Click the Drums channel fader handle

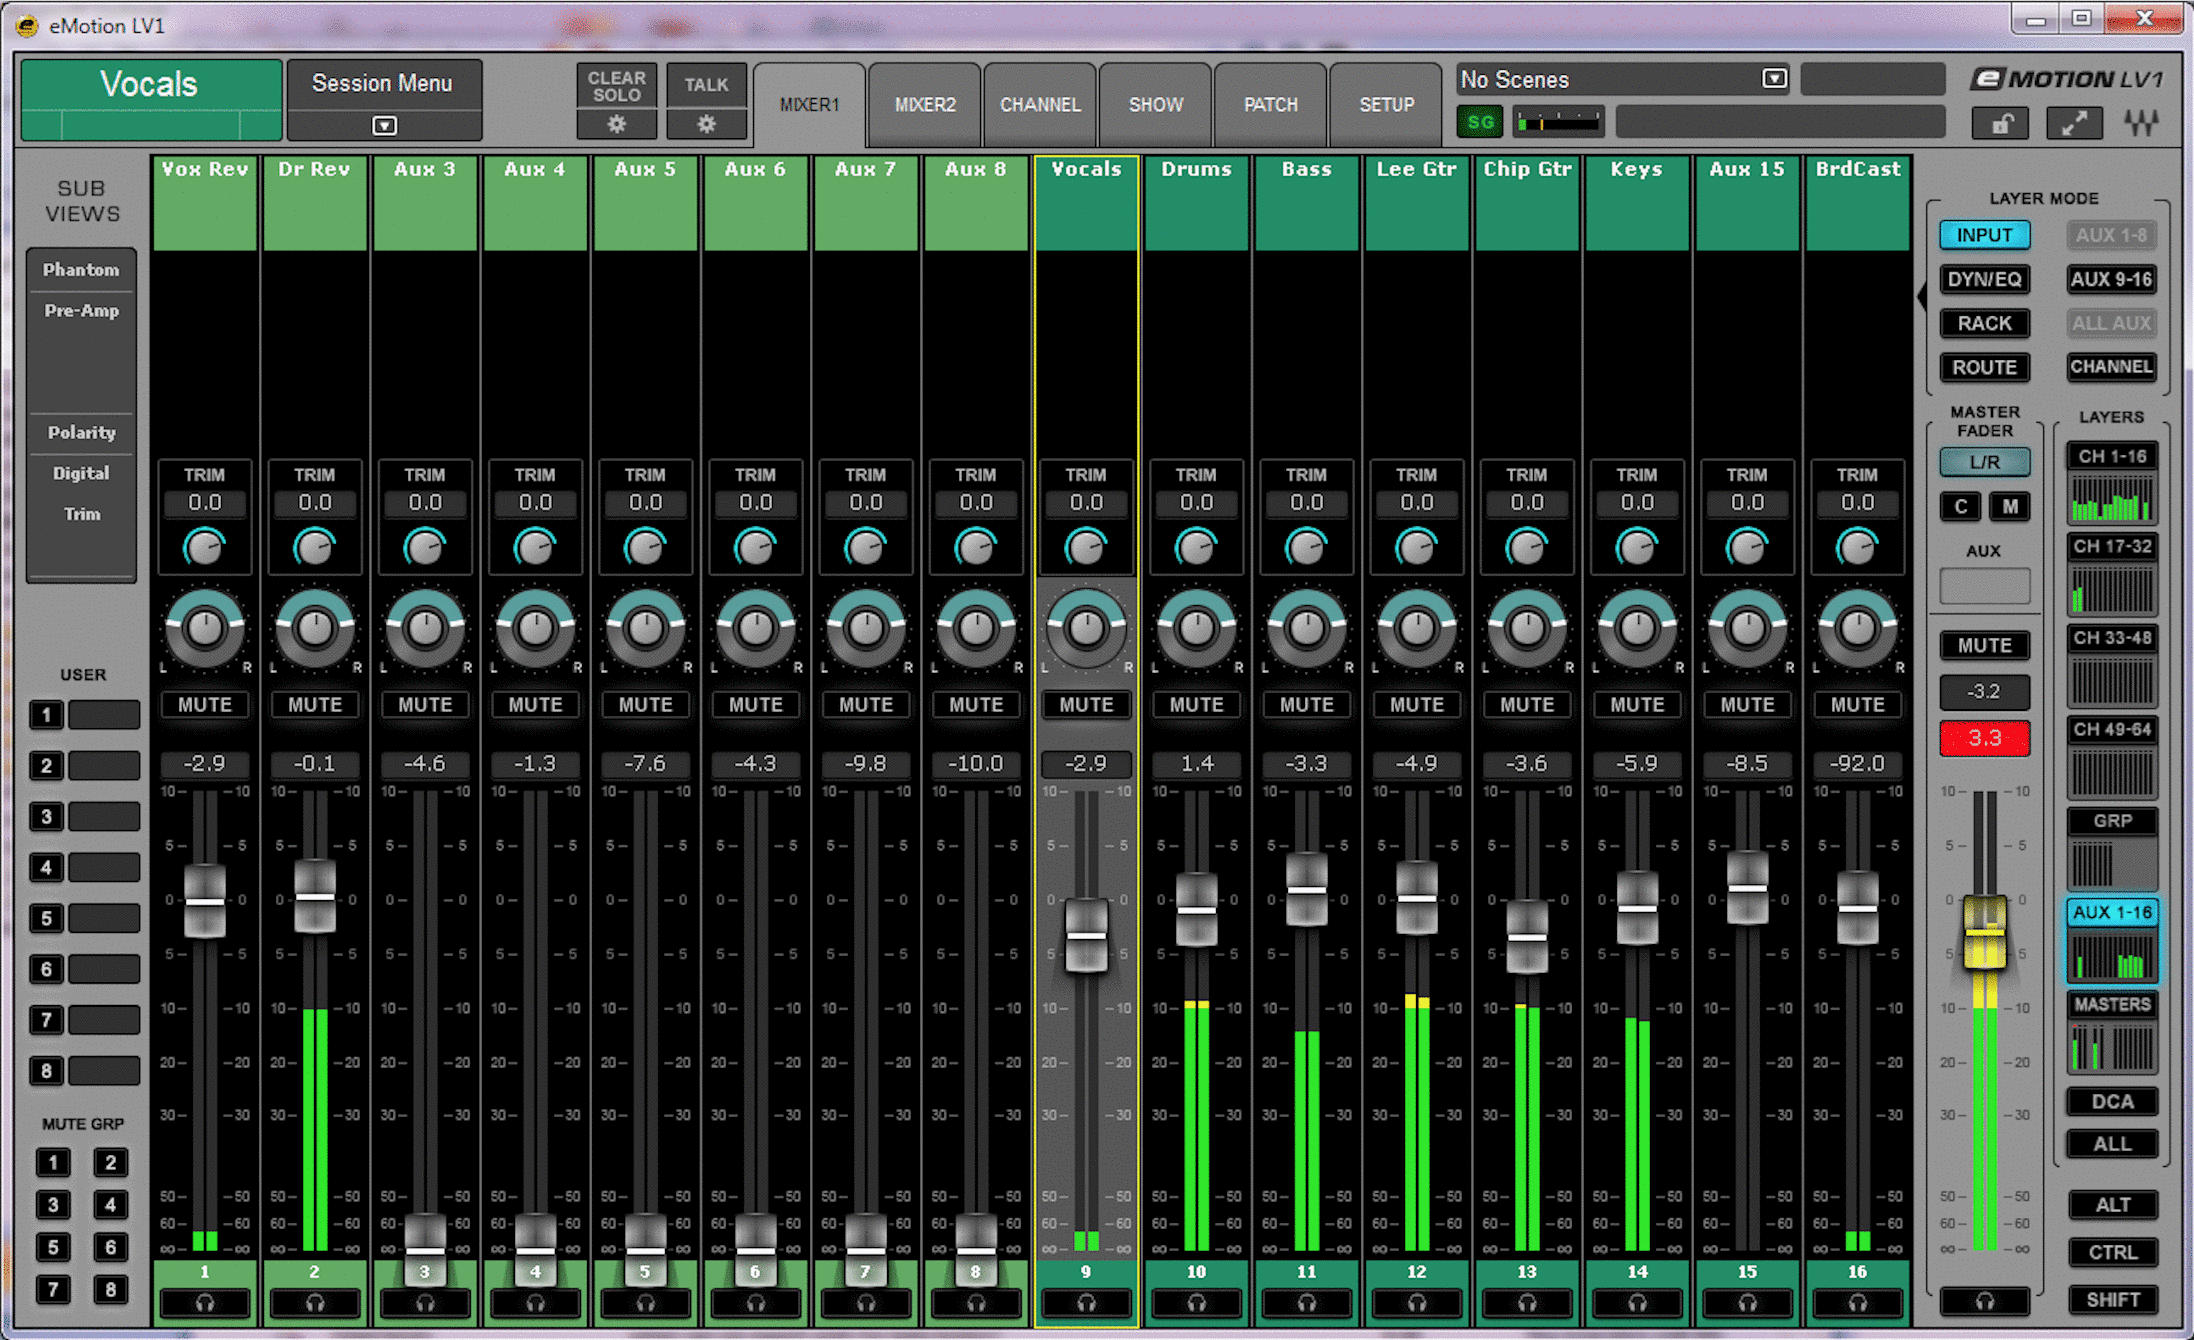[1196, 910]
